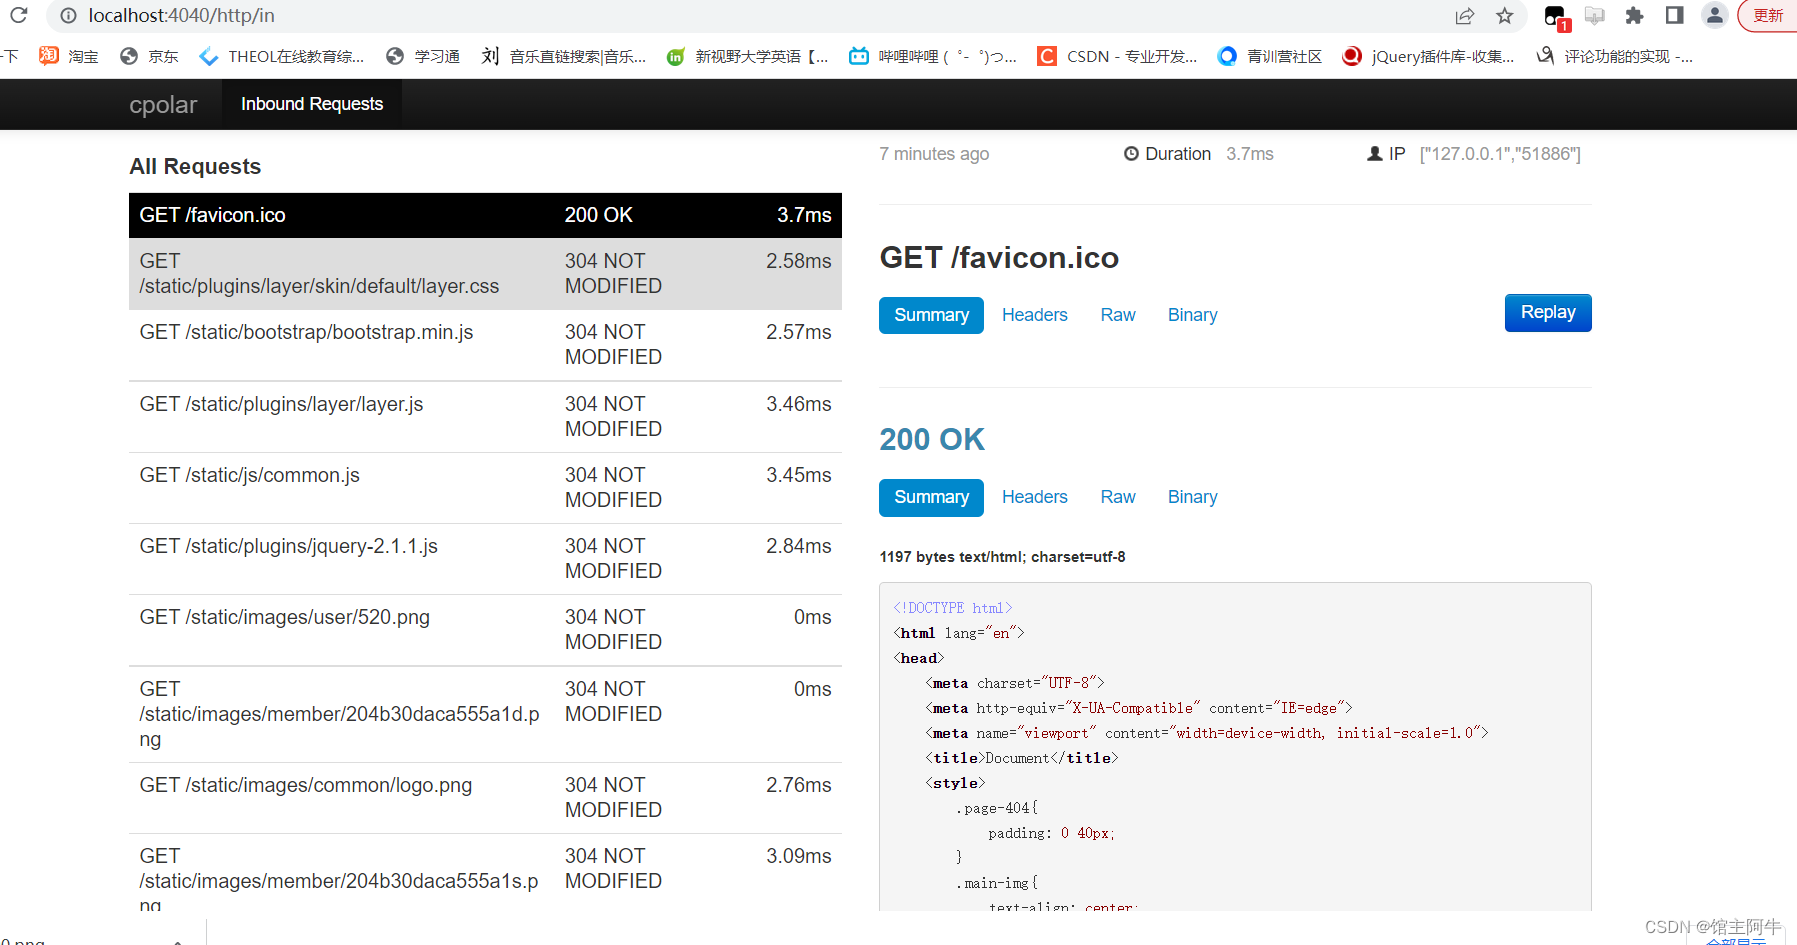Viewport: 1797px width, 945px height.
Task: Select the layer.css request row
Action: [x=485, y=273]
